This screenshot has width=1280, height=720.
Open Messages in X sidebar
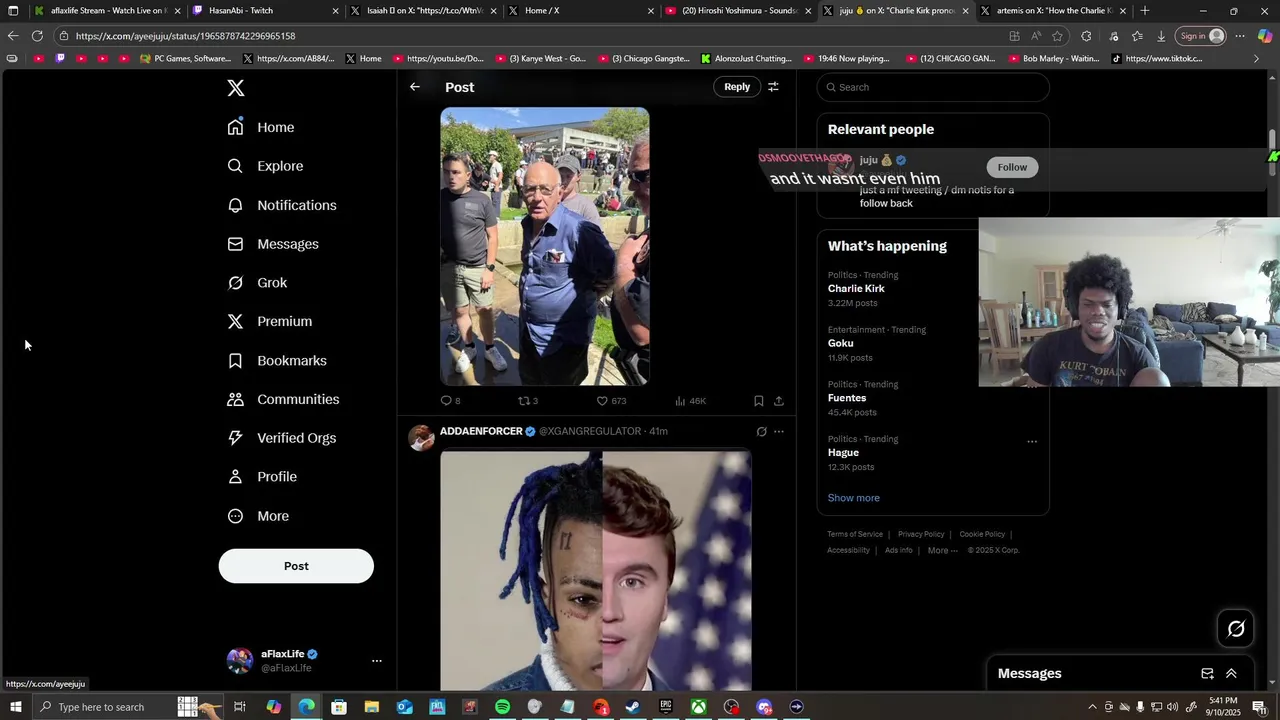273,244
